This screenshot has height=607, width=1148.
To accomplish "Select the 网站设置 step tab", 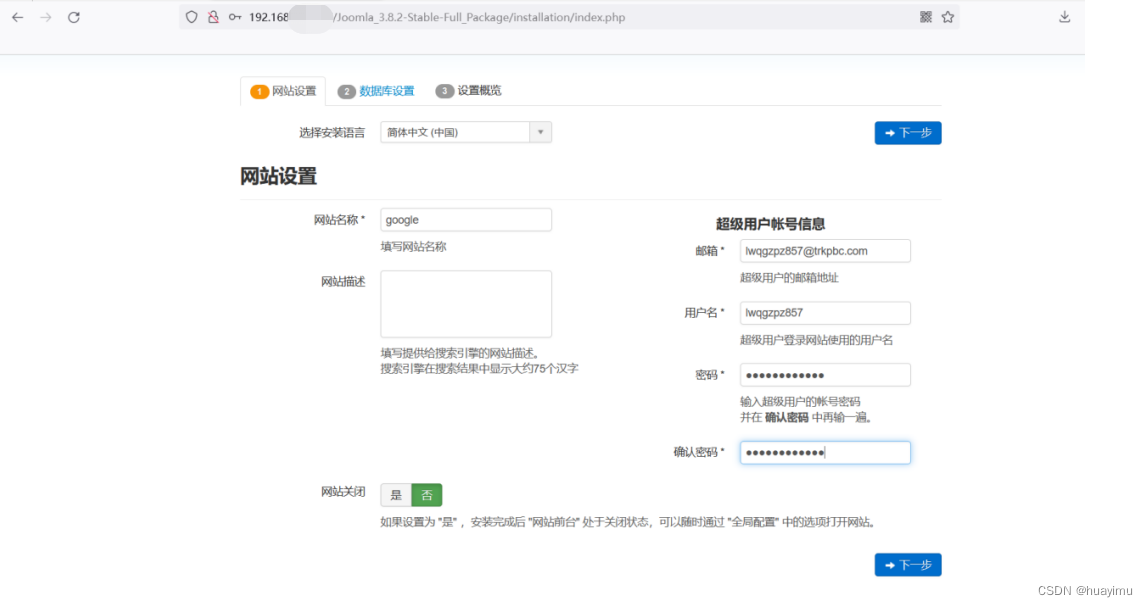I will point(282,90).
